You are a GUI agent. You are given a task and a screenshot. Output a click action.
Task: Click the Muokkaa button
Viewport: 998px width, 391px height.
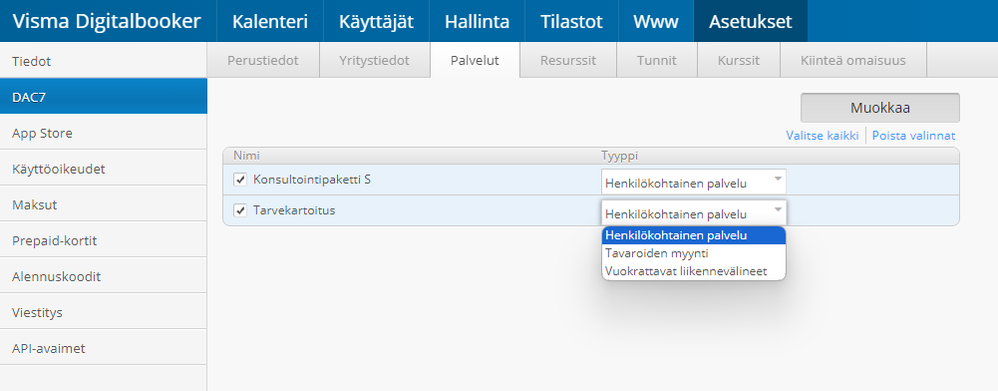pyautogui.click(x=880, y=108)
